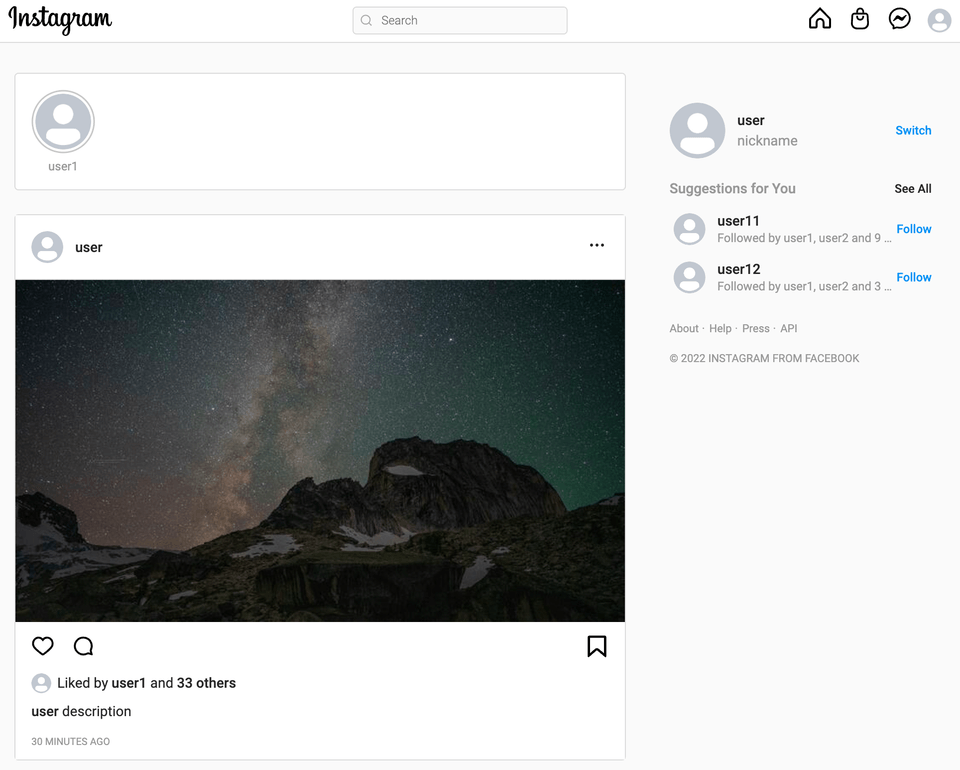Click the '30 MINUTES AGO' timestamp
The height and width of the screenshot is (770, 960).
pos(70,741)
